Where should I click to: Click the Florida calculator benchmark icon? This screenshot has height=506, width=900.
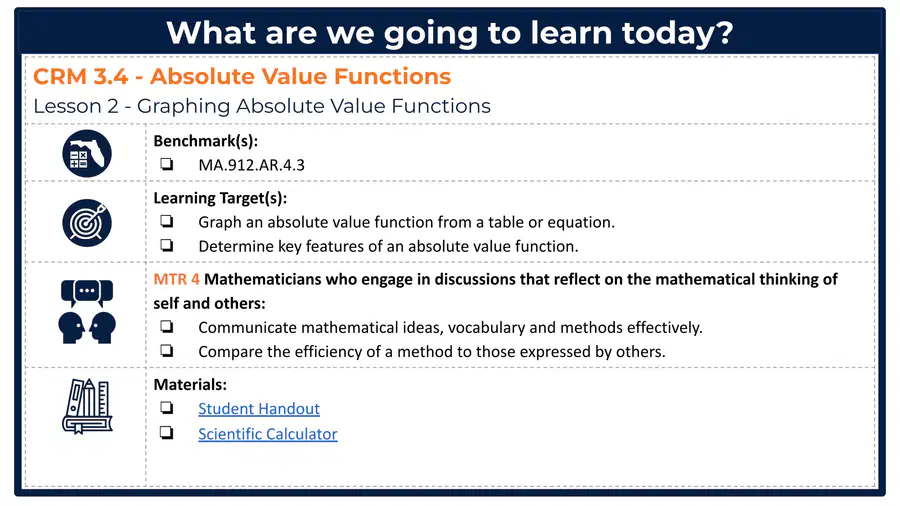[87, 153]
